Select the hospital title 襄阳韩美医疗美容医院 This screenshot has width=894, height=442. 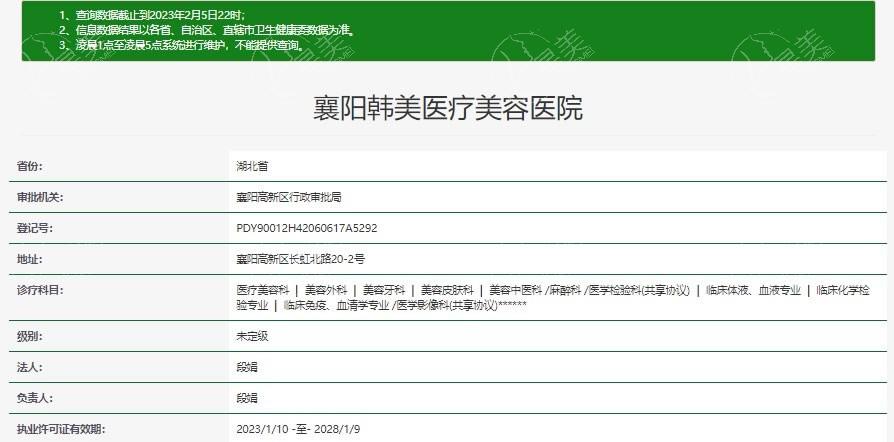coord(448,108)
